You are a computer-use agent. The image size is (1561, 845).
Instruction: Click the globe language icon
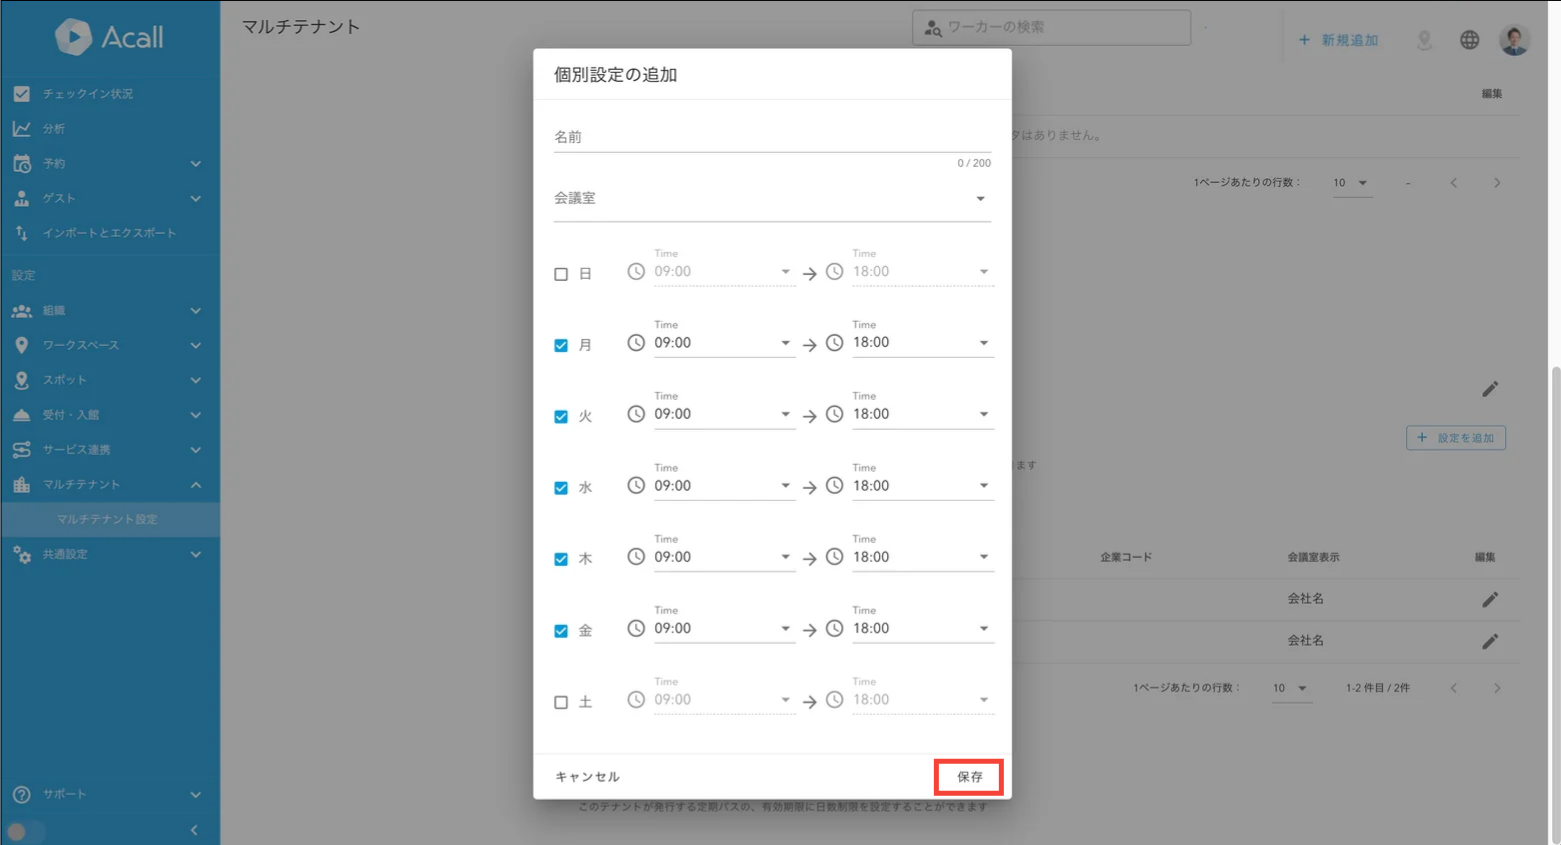pos(1469,40)
